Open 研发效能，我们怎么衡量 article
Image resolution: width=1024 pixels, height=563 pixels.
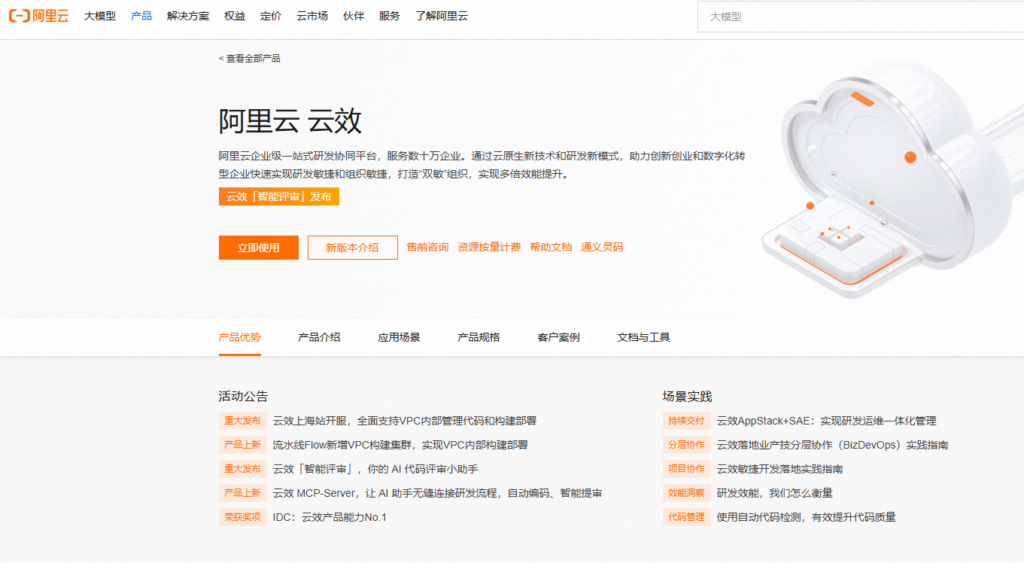(x=775, y=493)
